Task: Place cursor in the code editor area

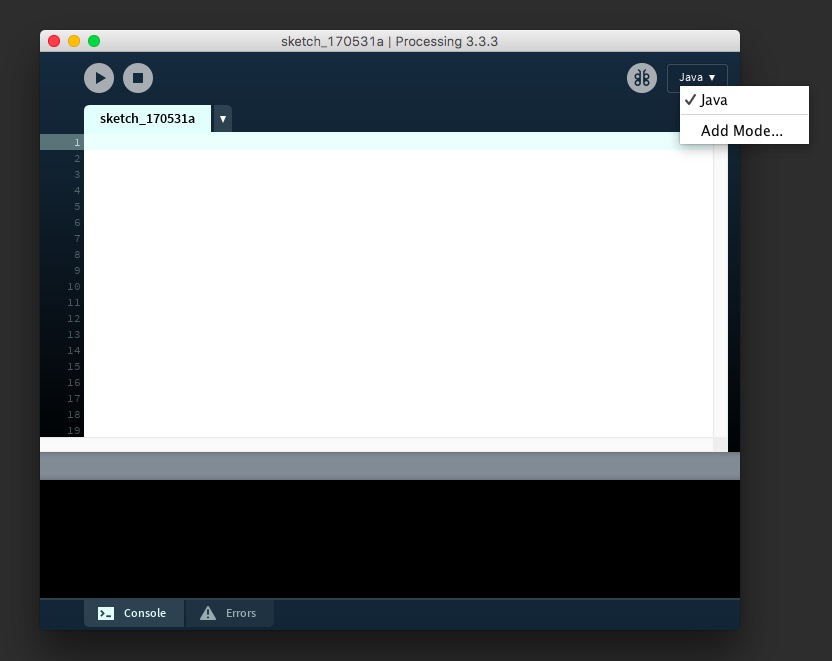Action: pos(400,290)
